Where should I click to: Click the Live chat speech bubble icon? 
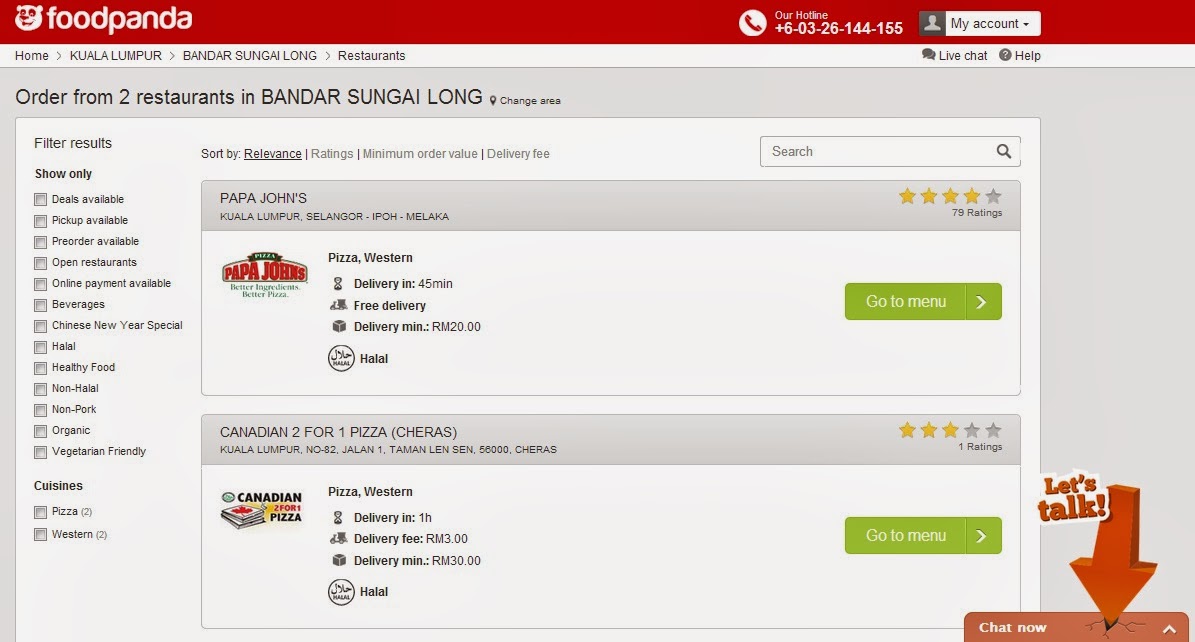coord(928,55)
